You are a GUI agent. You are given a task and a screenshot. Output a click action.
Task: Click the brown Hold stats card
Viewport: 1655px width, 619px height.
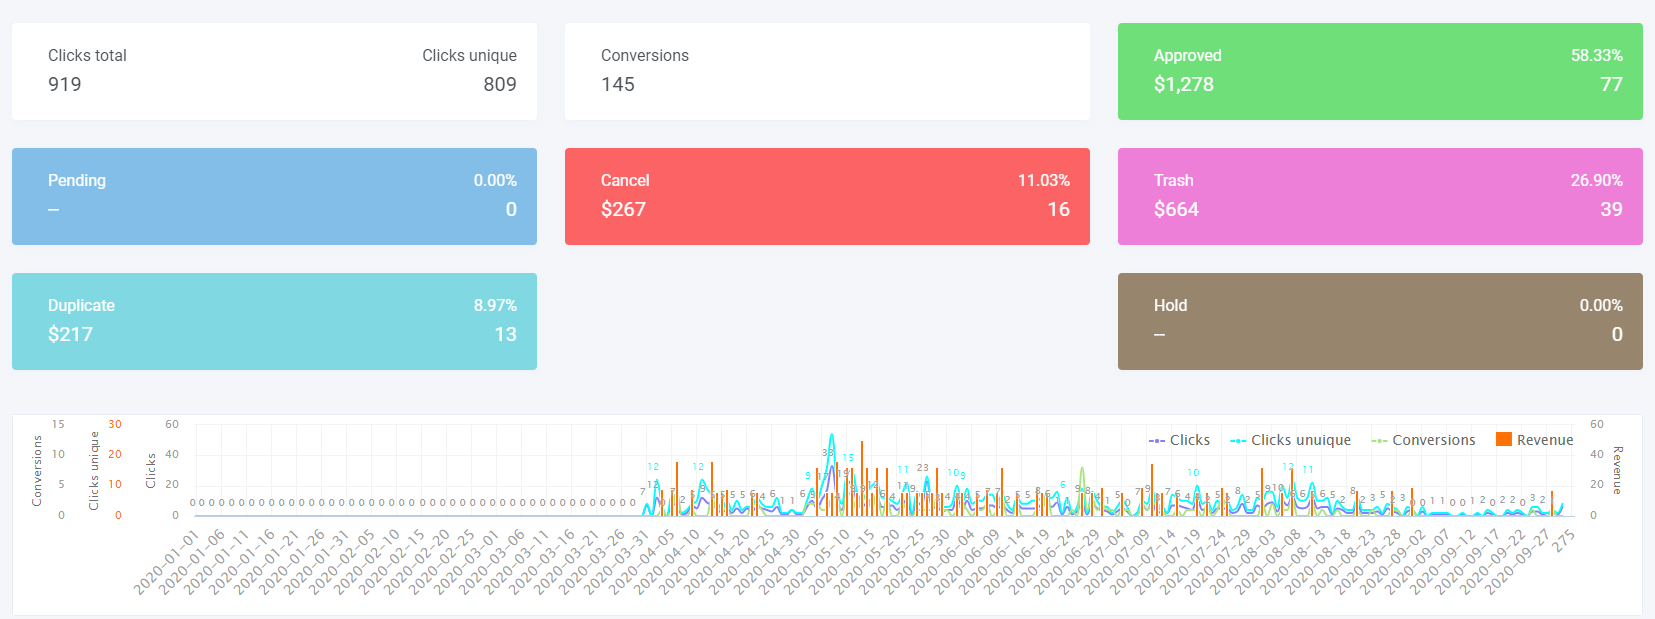click(x=1380, y=322)
